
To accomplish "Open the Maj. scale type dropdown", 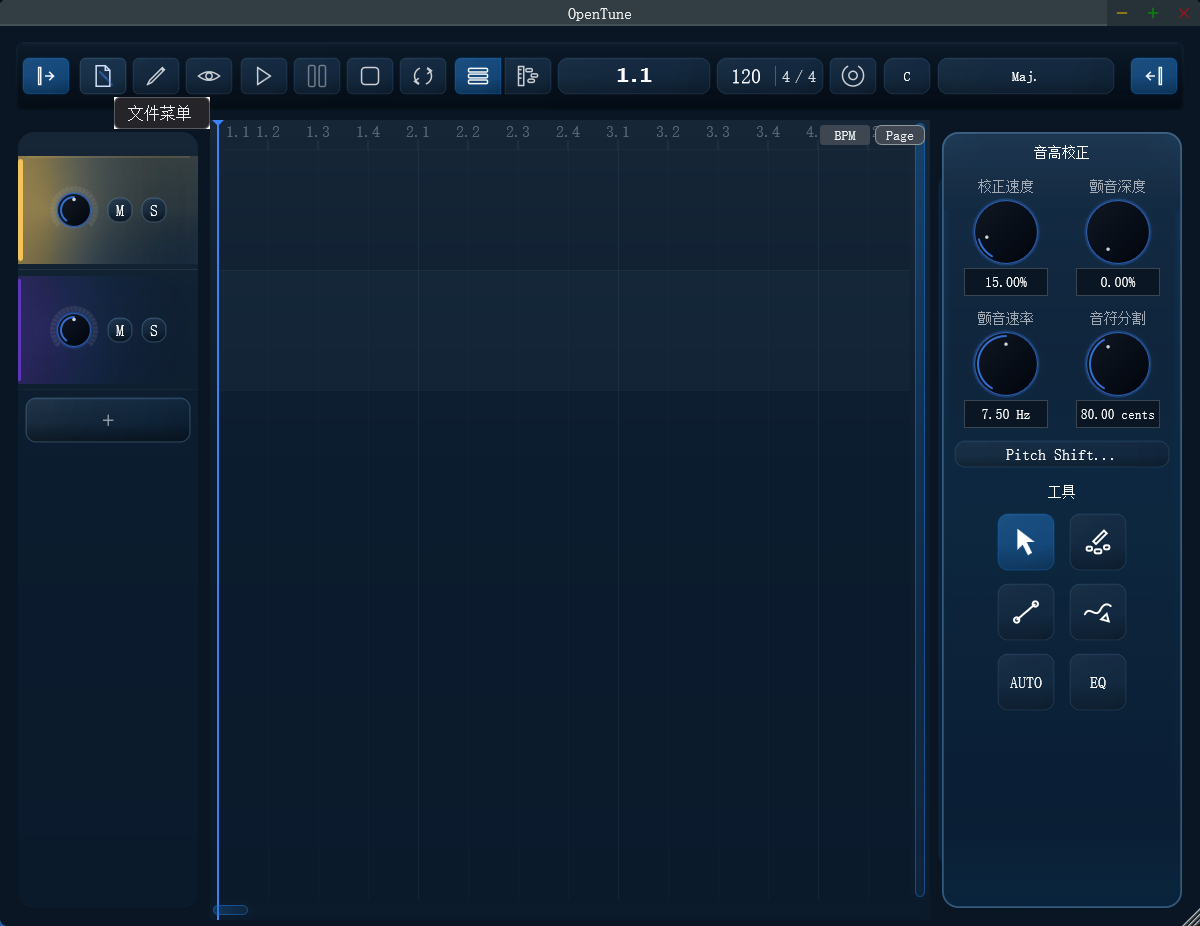I will (1026, 76).
